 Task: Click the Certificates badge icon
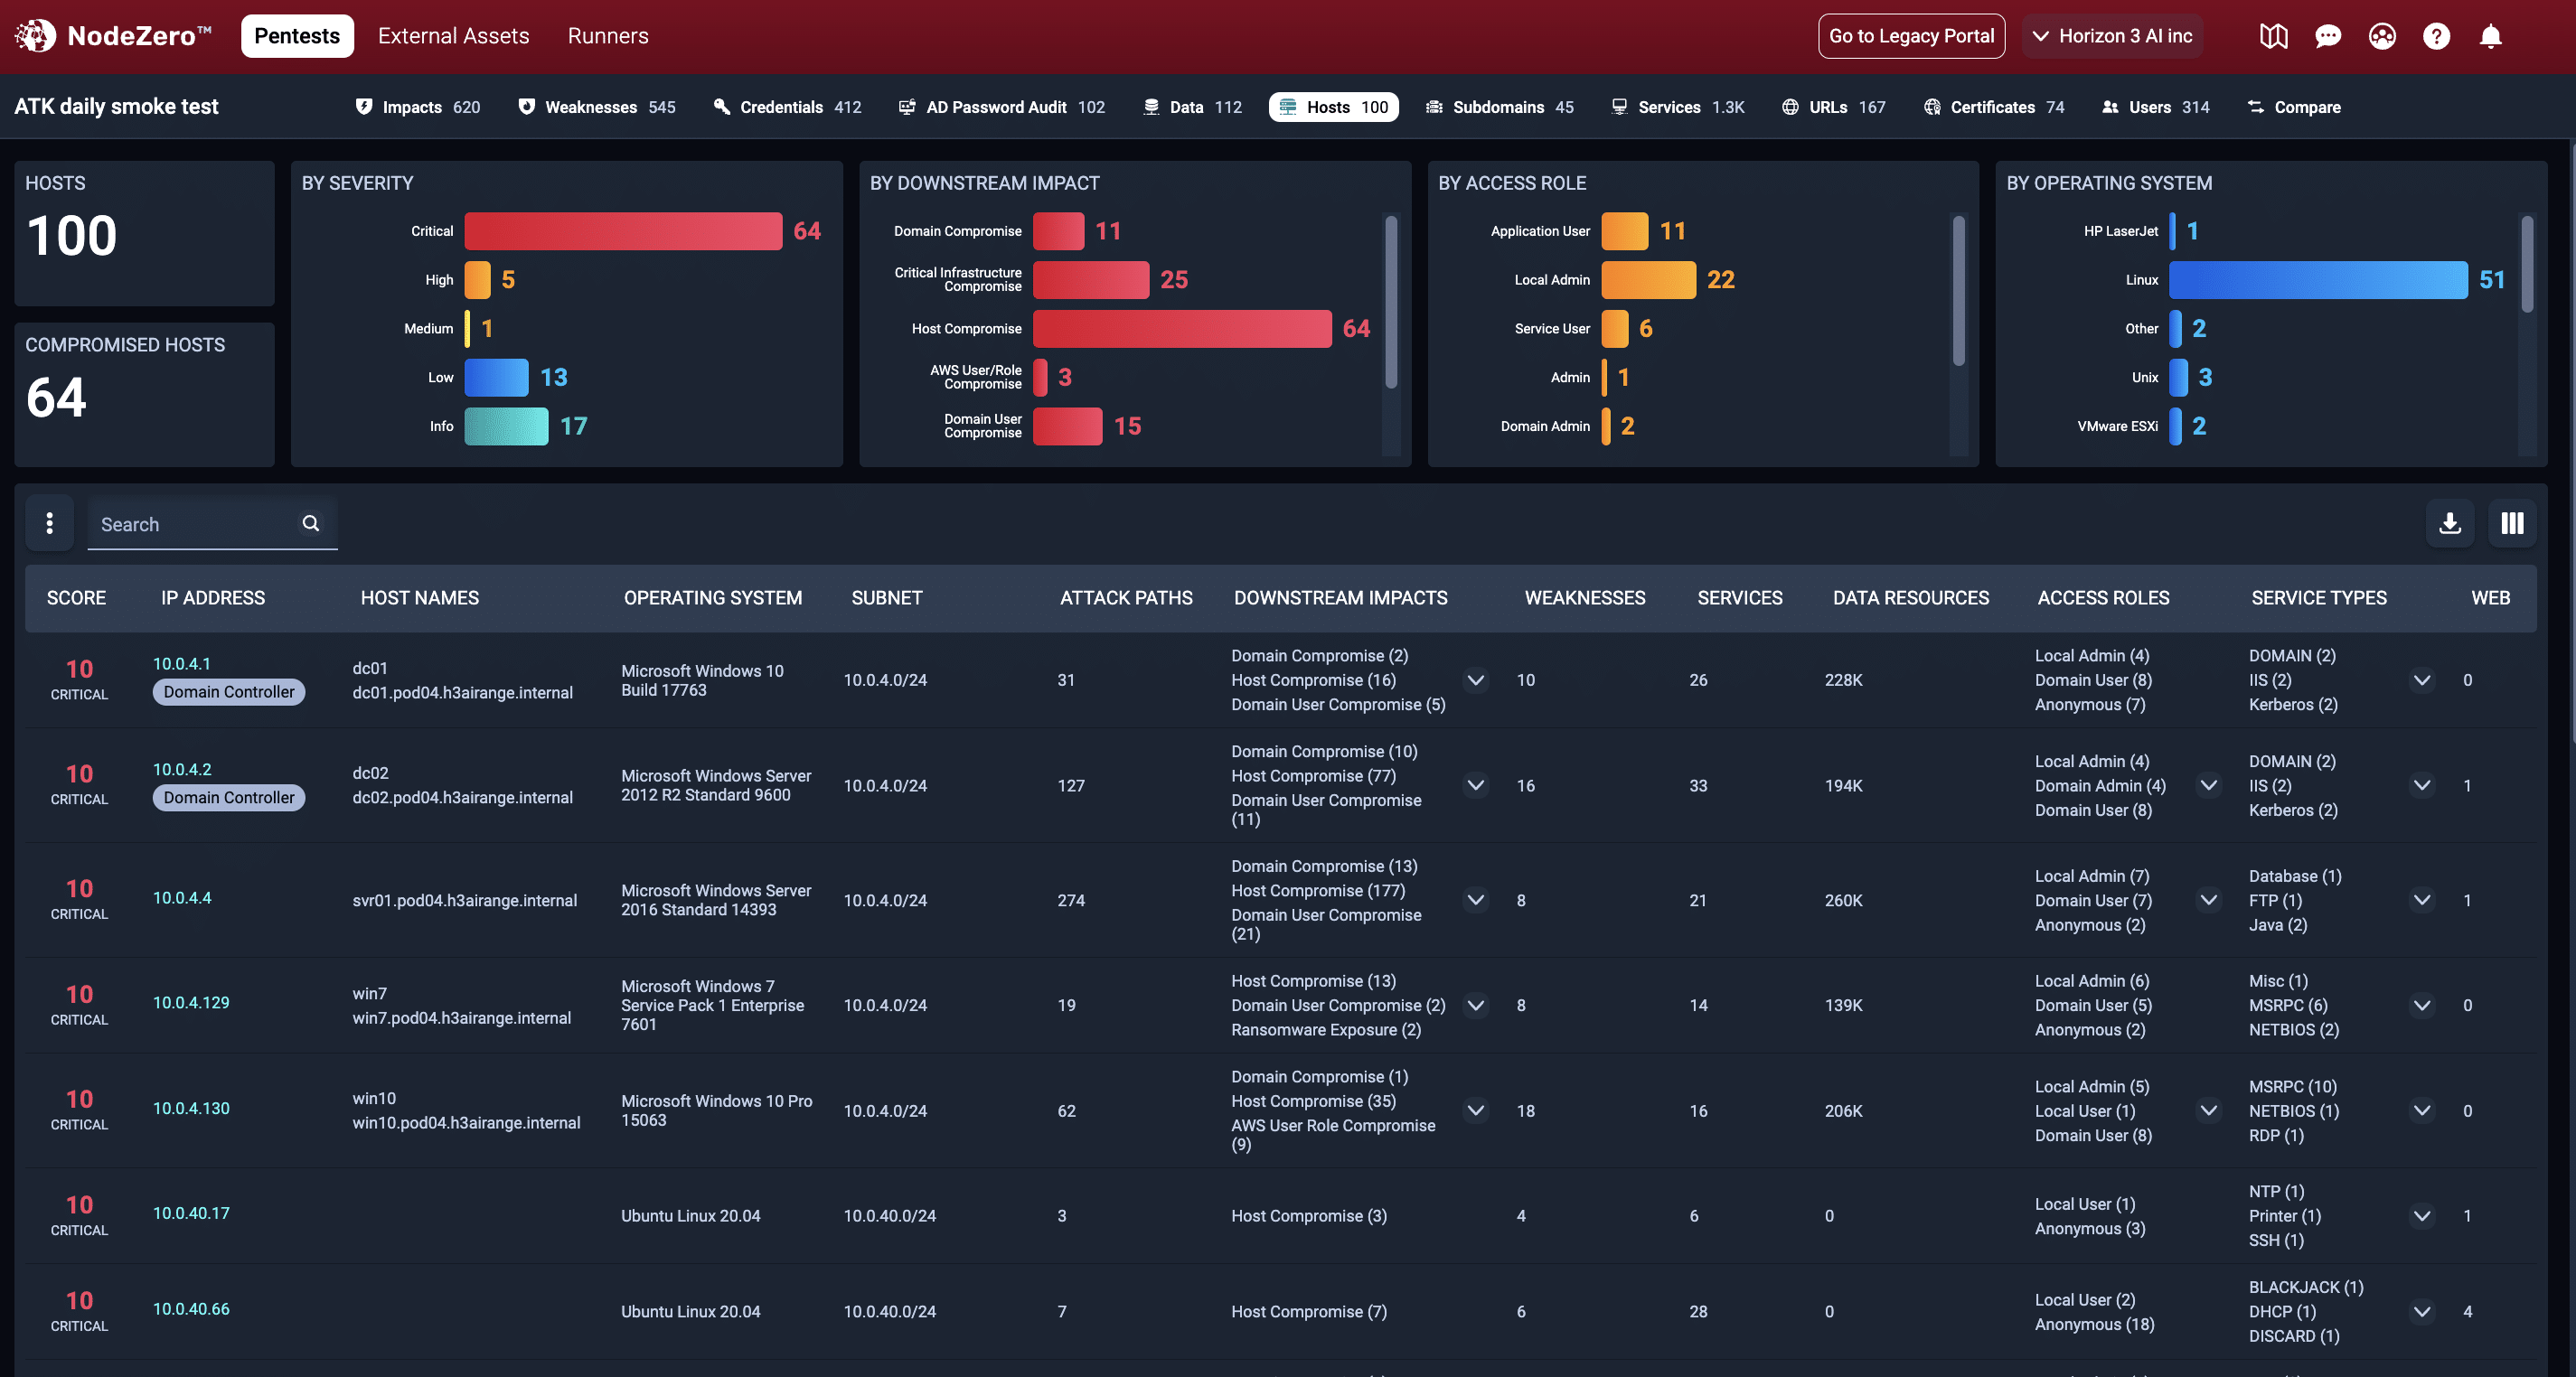[x=1932, y=106]
